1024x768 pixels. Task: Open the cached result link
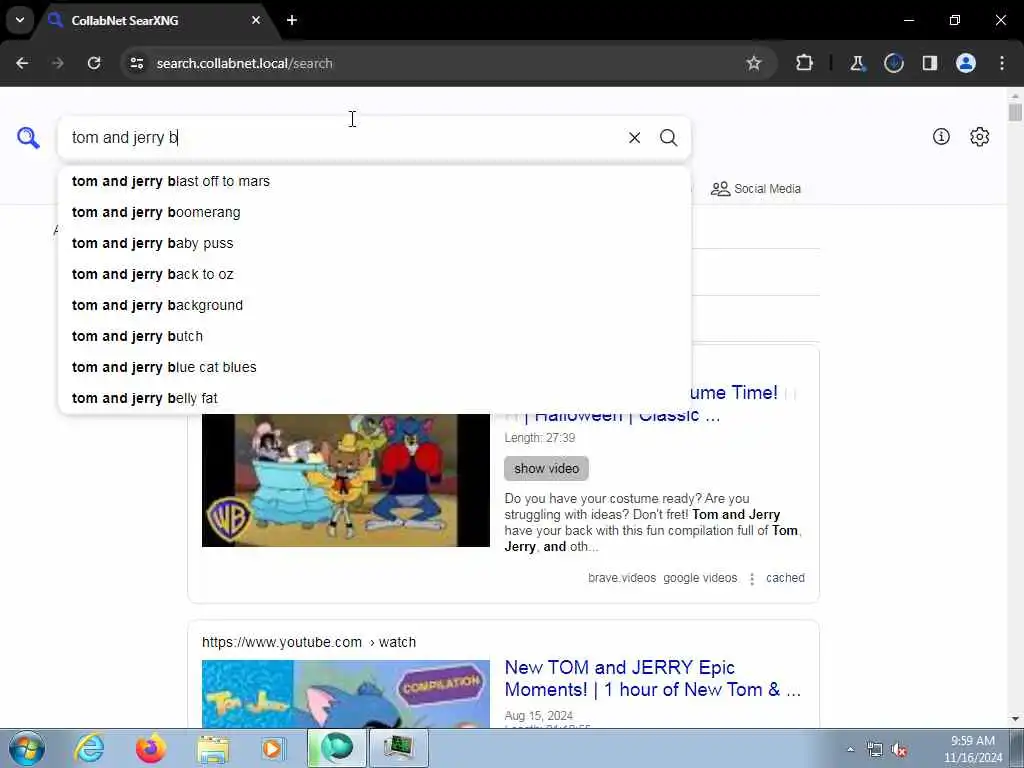pos(785,578)
